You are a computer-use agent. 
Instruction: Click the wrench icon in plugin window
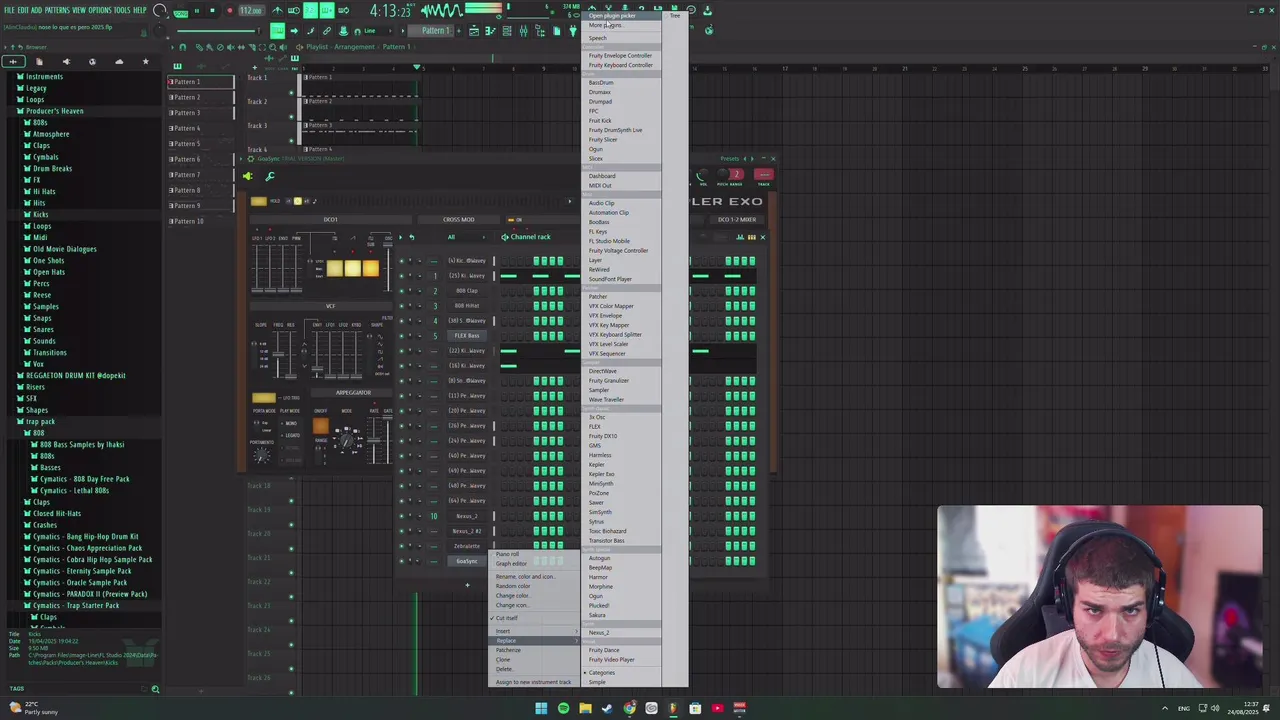click(270, 176)
